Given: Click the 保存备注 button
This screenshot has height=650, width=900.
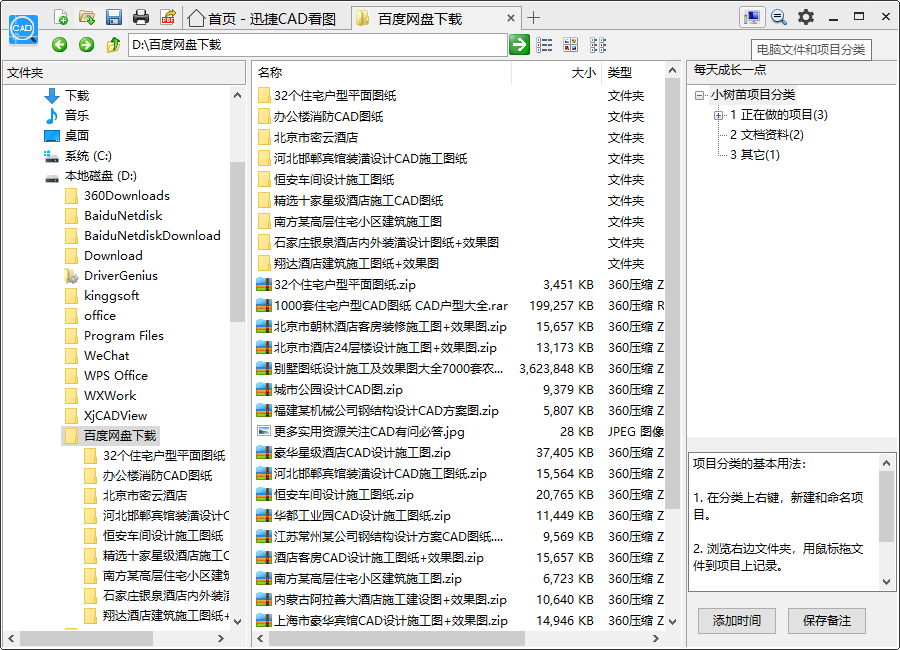Looking at the screenshot, I should (827, 621).
